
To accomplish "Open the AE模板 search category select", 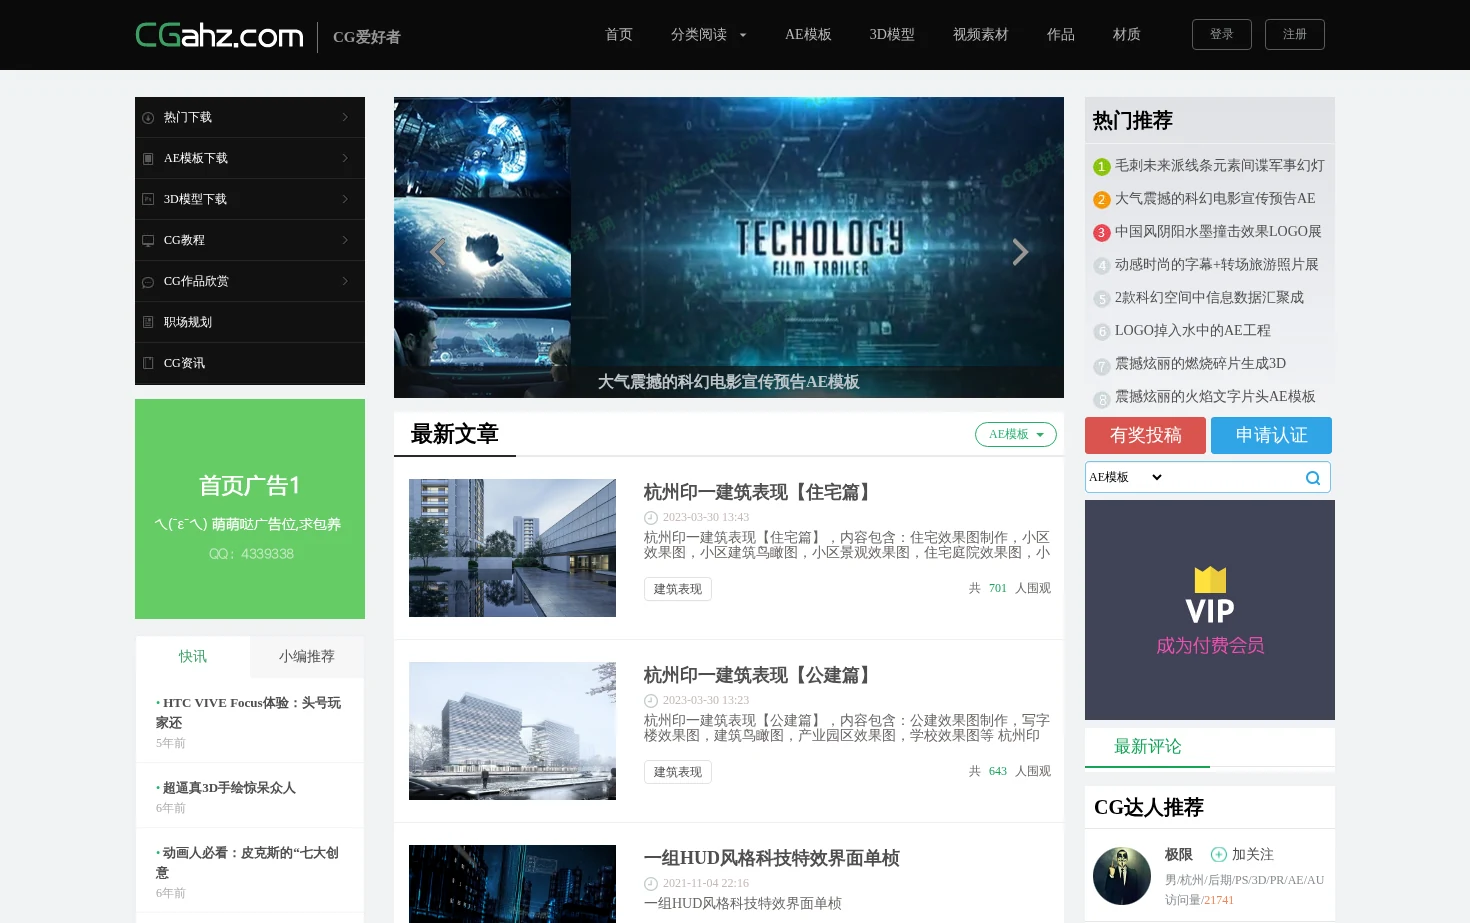I will click(1125, 478).
